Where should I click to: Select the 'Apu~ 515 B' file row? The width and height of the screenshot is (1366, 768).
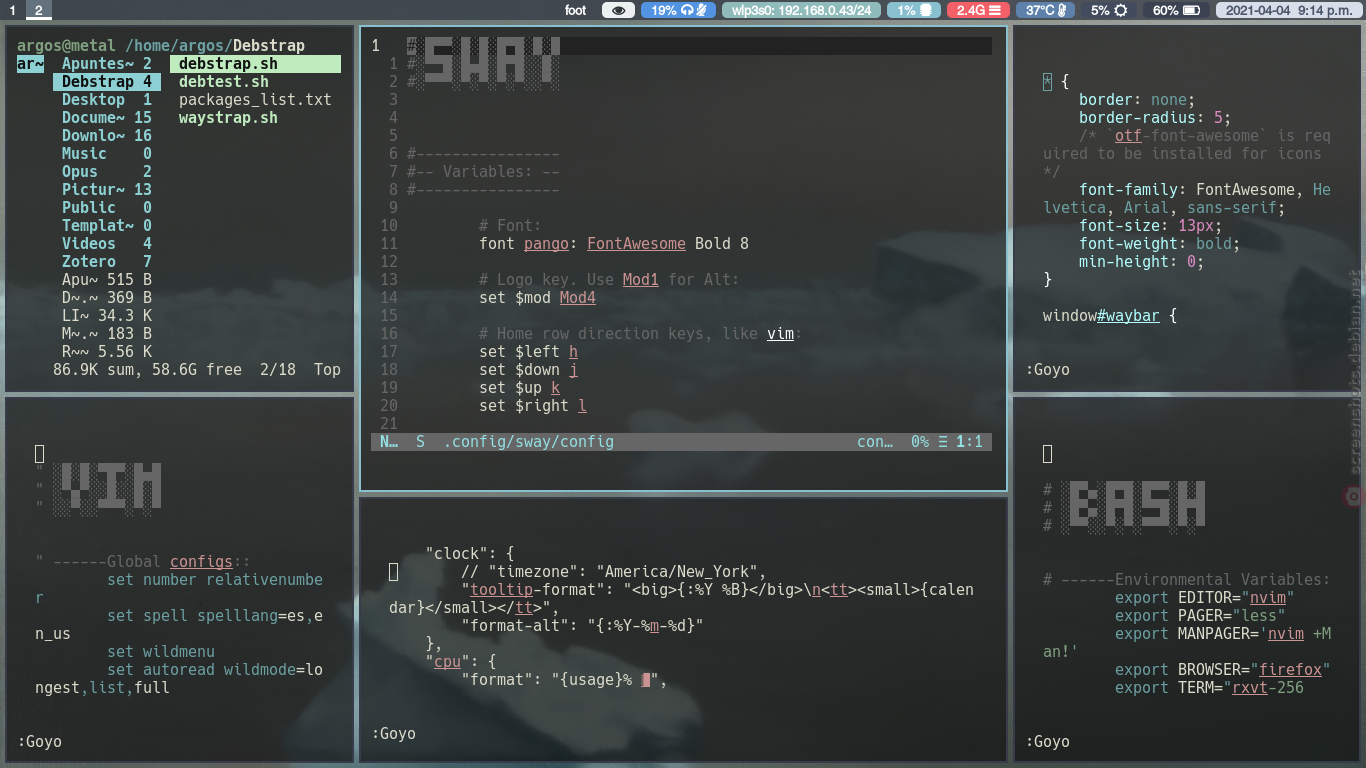(107, 280)
